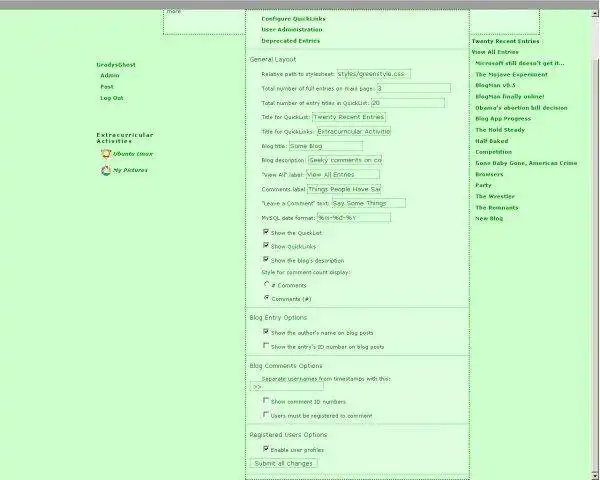This screenshot has width=600, height=480.
Task: Click the username separator field
Action: click(287, 387)
